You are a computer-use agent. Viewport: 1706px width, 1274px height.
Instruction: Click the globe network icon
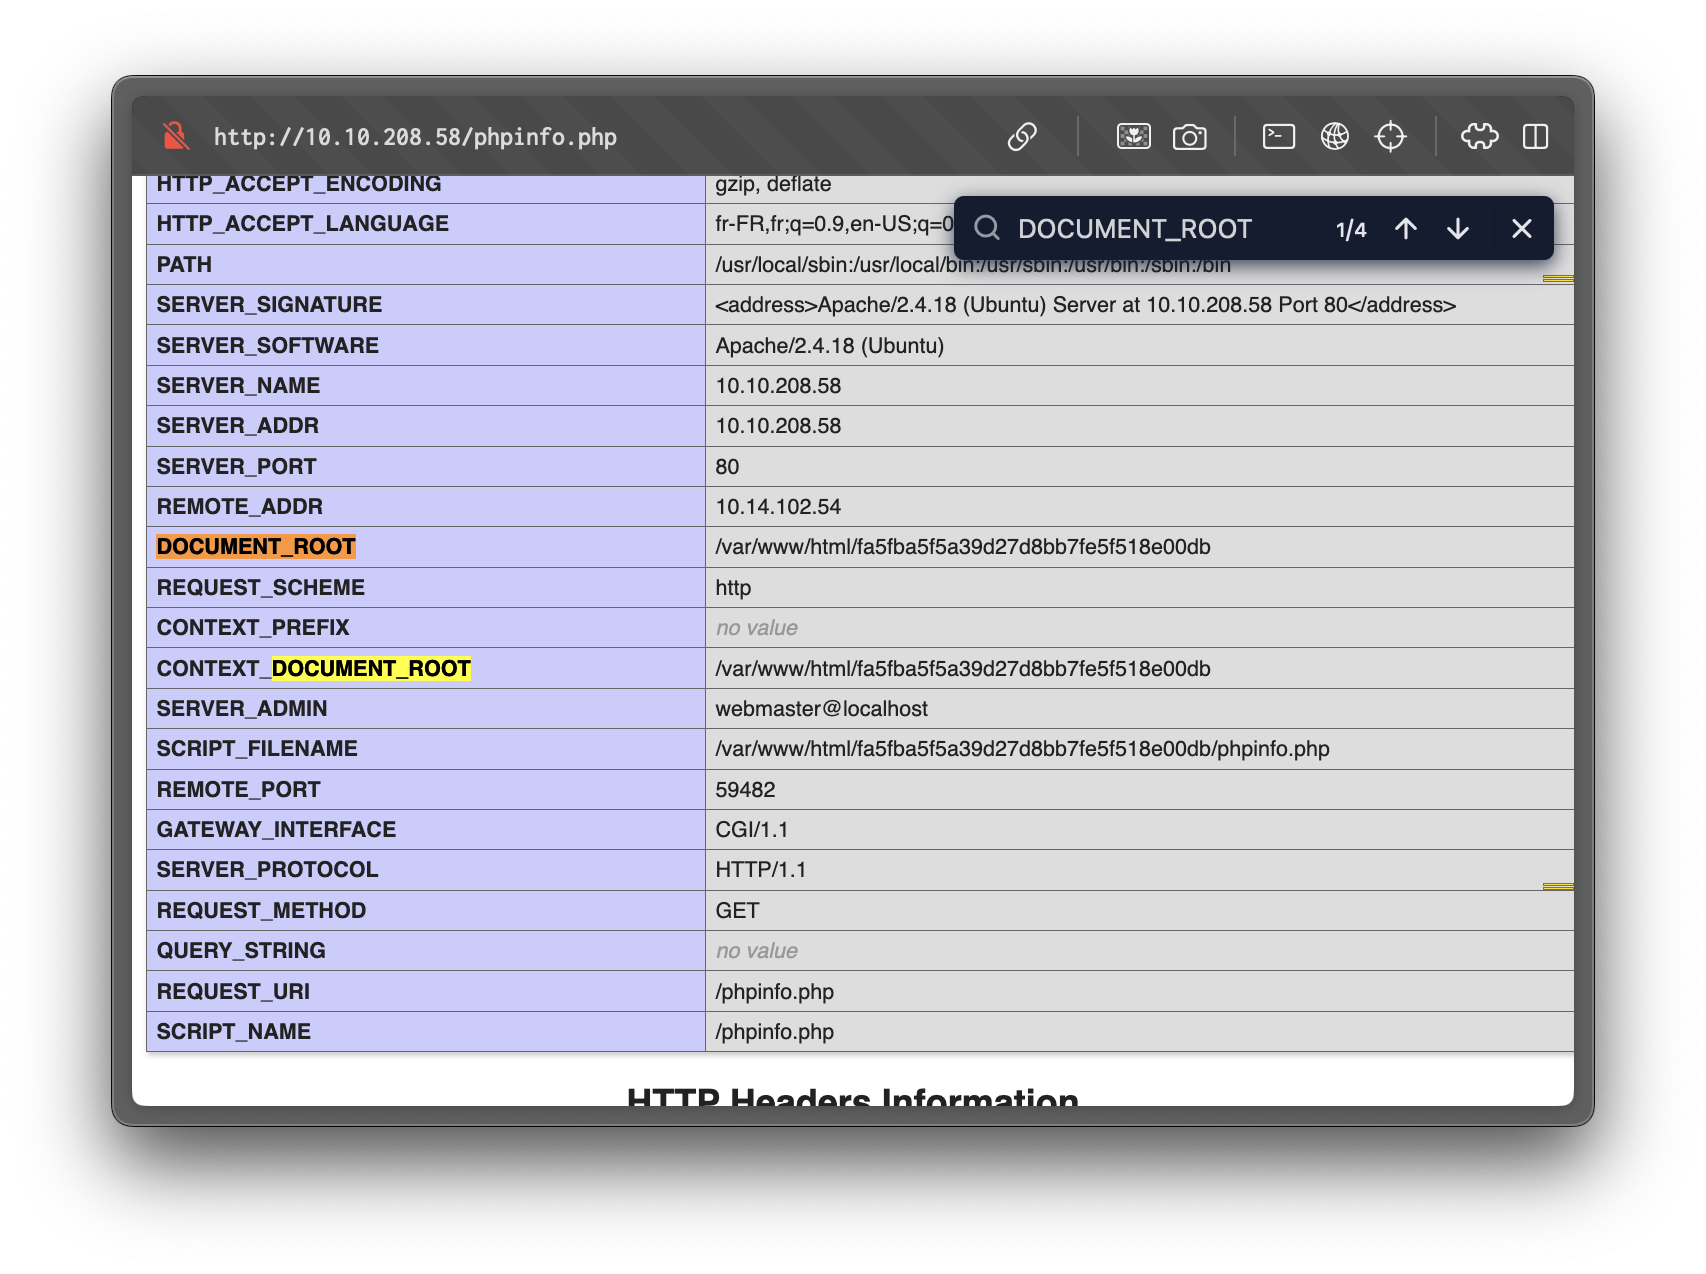[1334, 136]
